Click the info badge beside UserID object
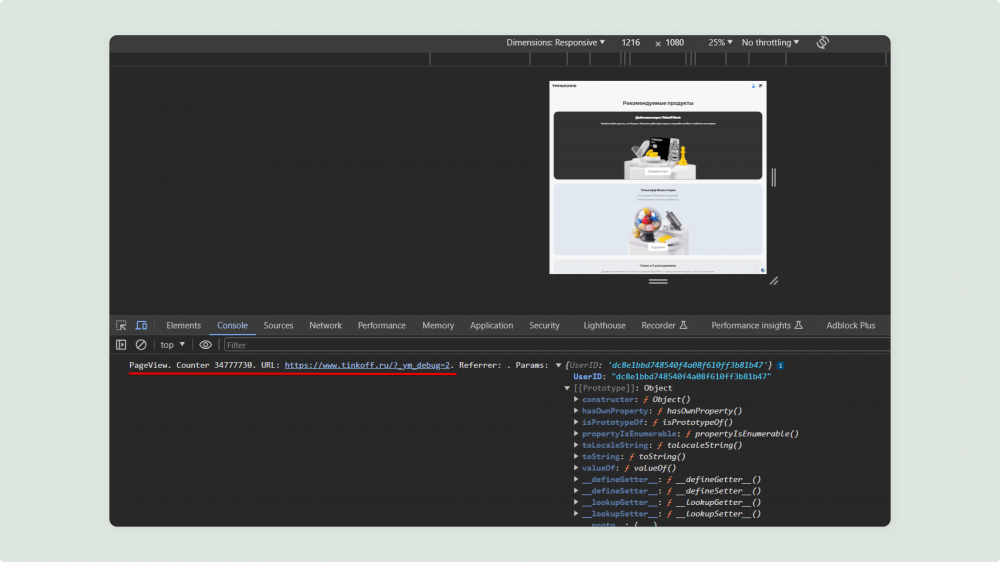The image size is (1000, 562). [x=781, y=366]
